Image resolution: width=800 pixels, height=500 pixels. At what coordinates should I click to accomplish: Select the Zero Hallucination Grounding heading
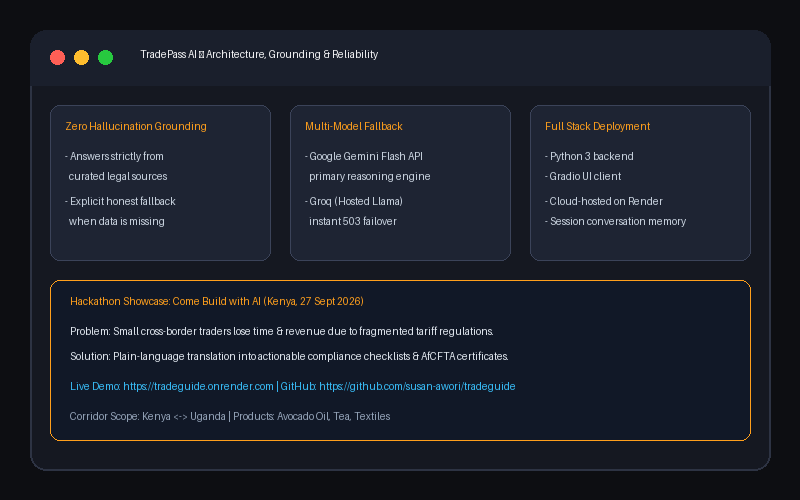(136, 127)
